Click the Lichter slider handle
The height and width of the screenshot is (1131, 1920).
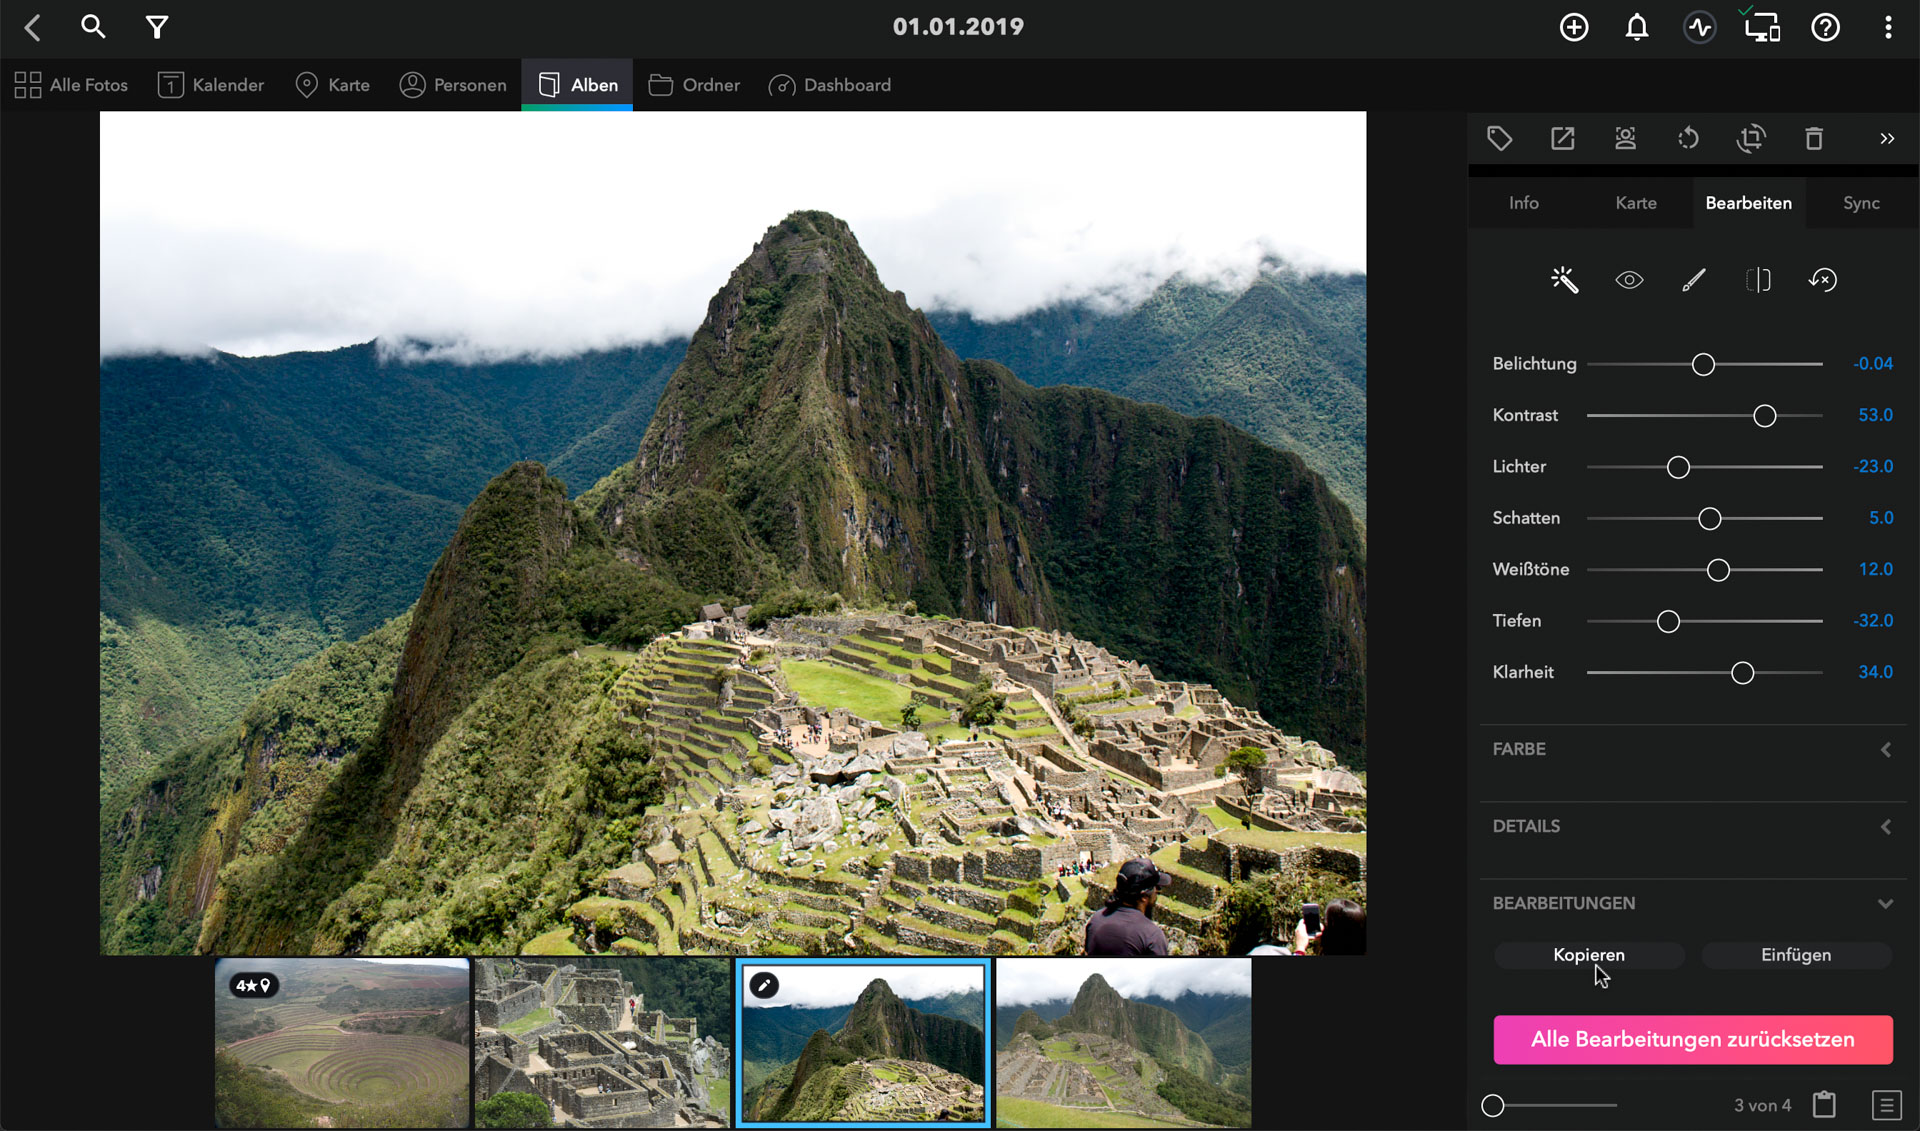[1678, 467]
